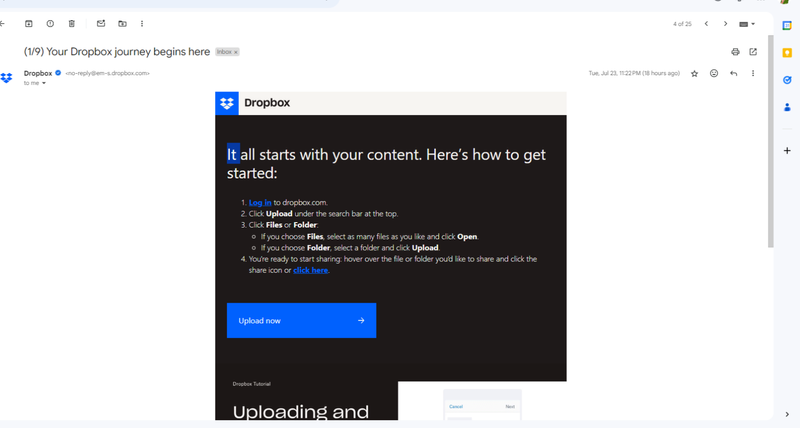Open the input tools dropdown

click(x=747, y=24)
